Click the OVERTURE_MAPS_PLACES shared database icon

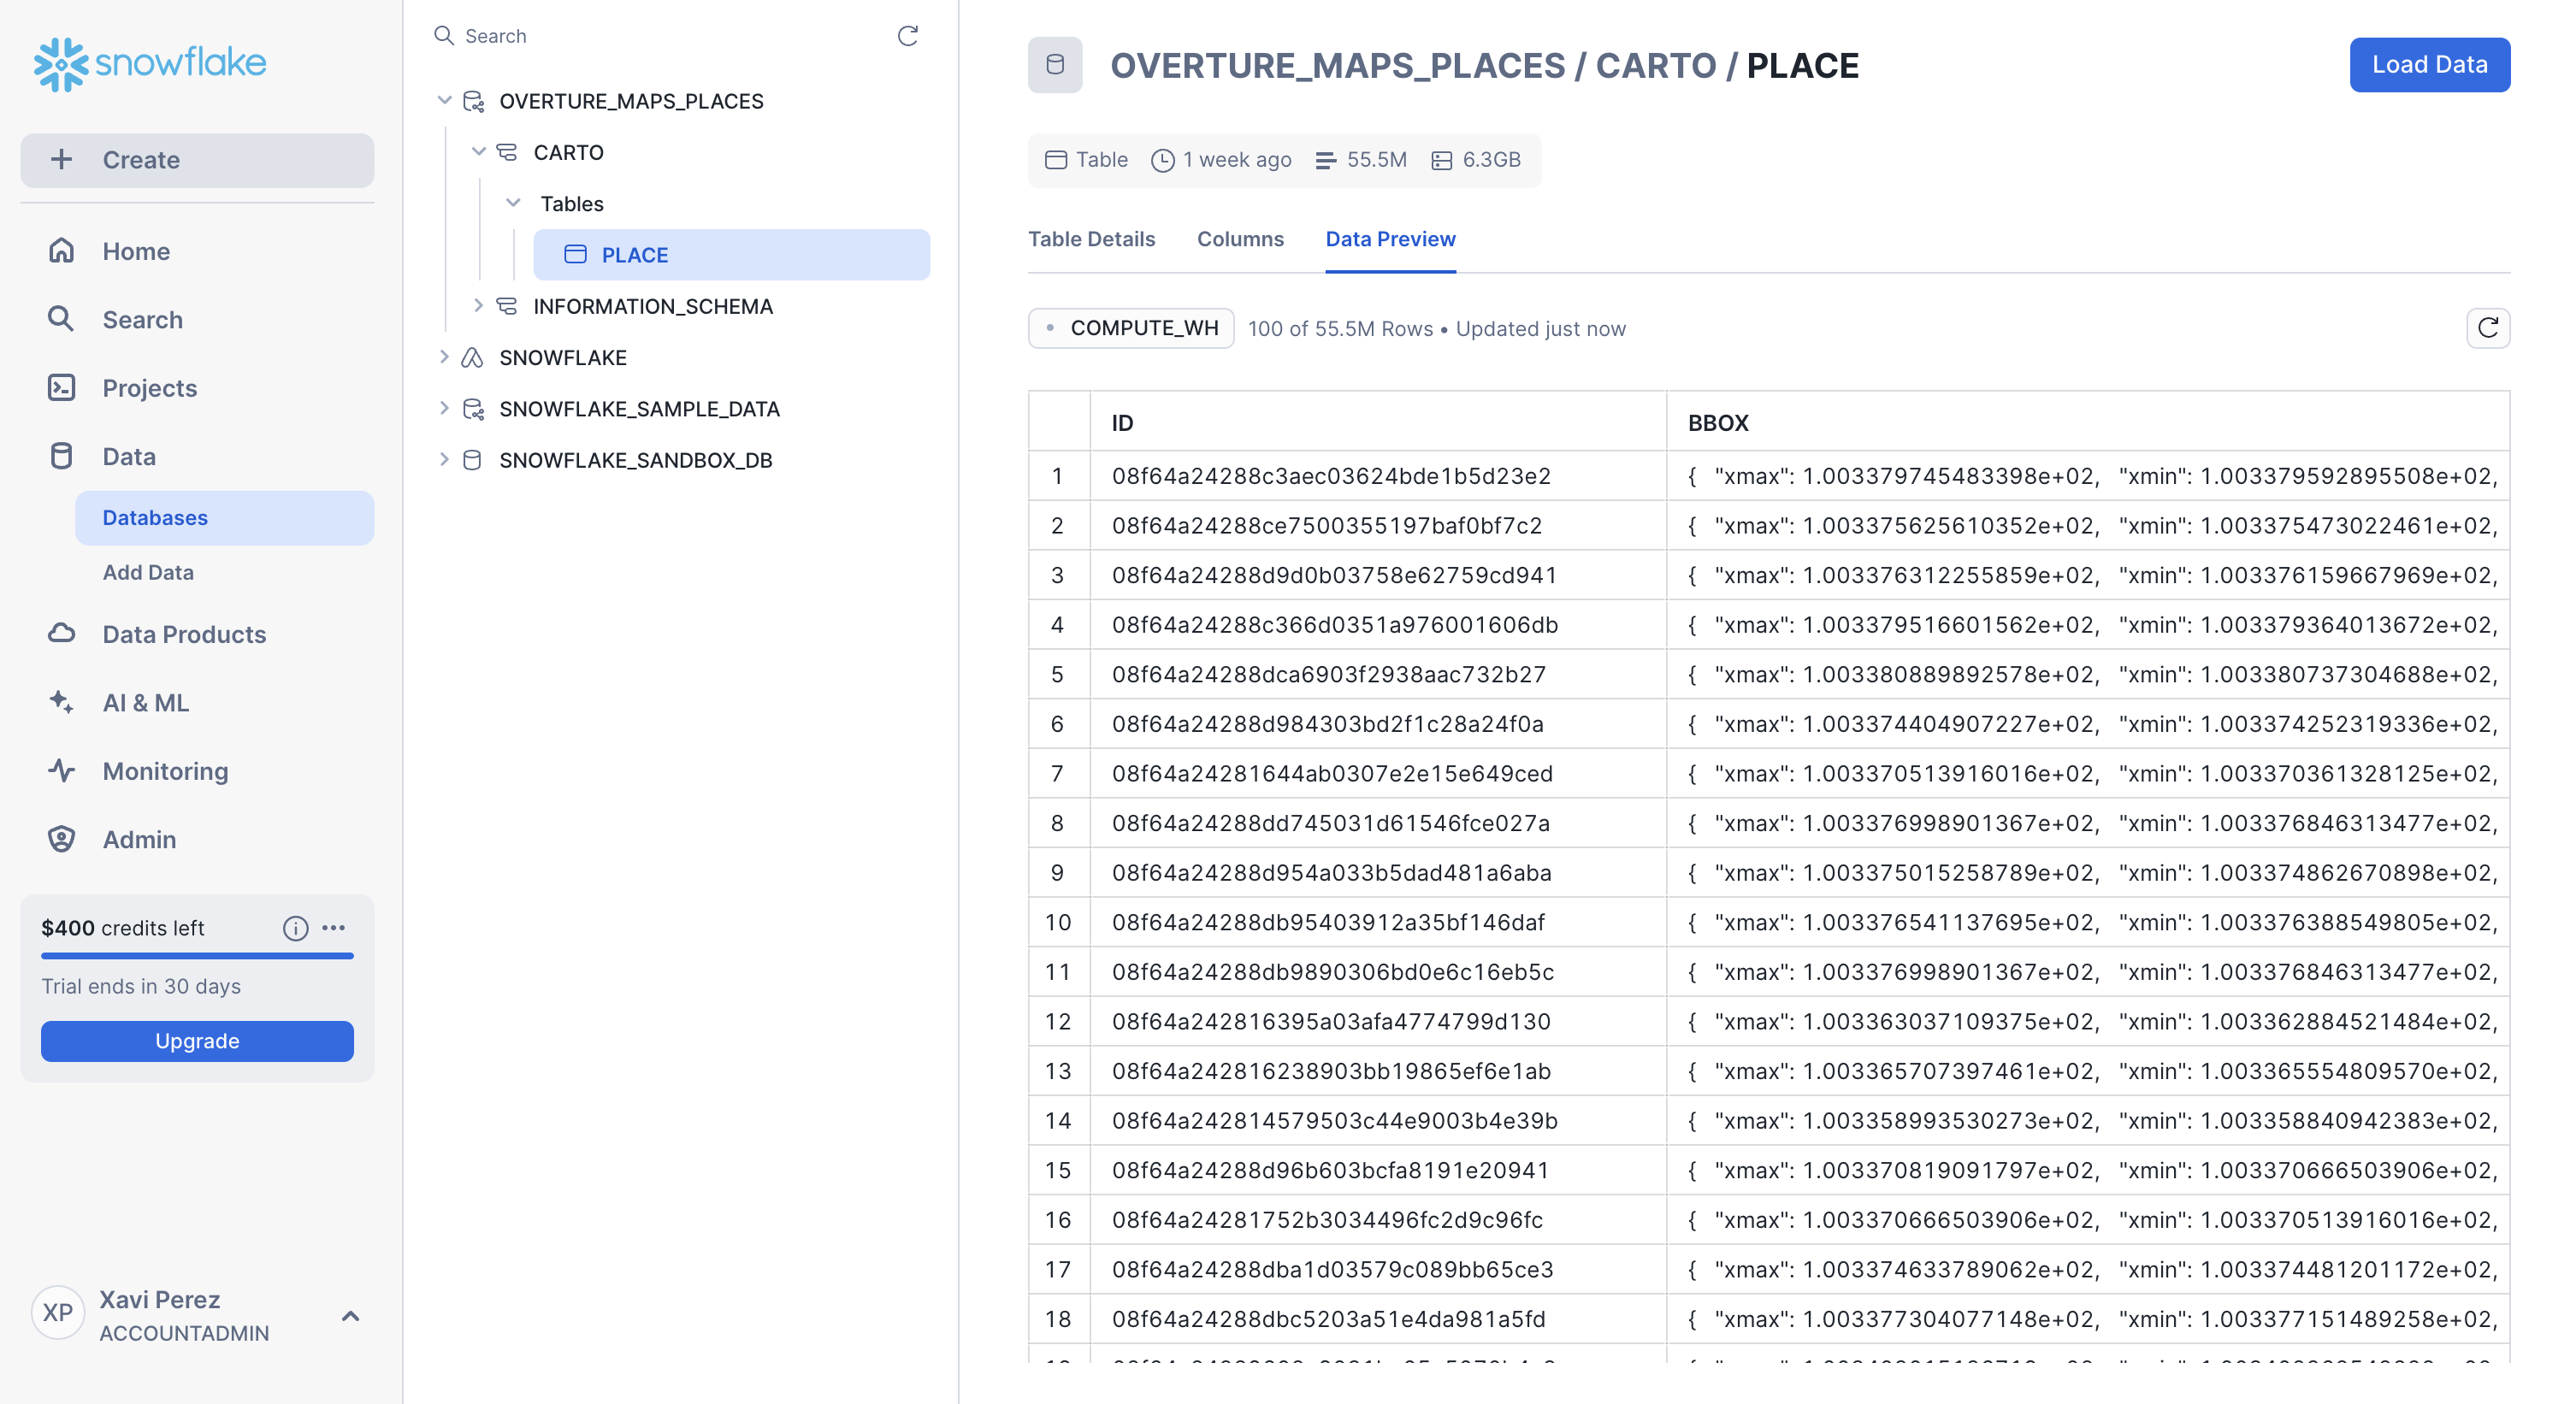click(474, 101)
